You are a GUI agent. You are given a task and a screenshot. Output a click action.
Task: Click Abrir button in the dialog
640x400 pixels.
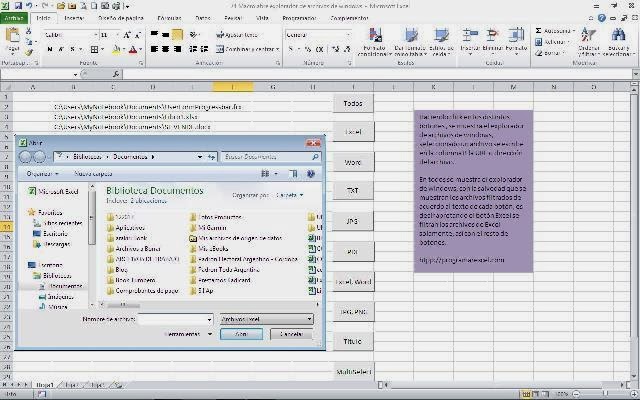pos(241,334)
